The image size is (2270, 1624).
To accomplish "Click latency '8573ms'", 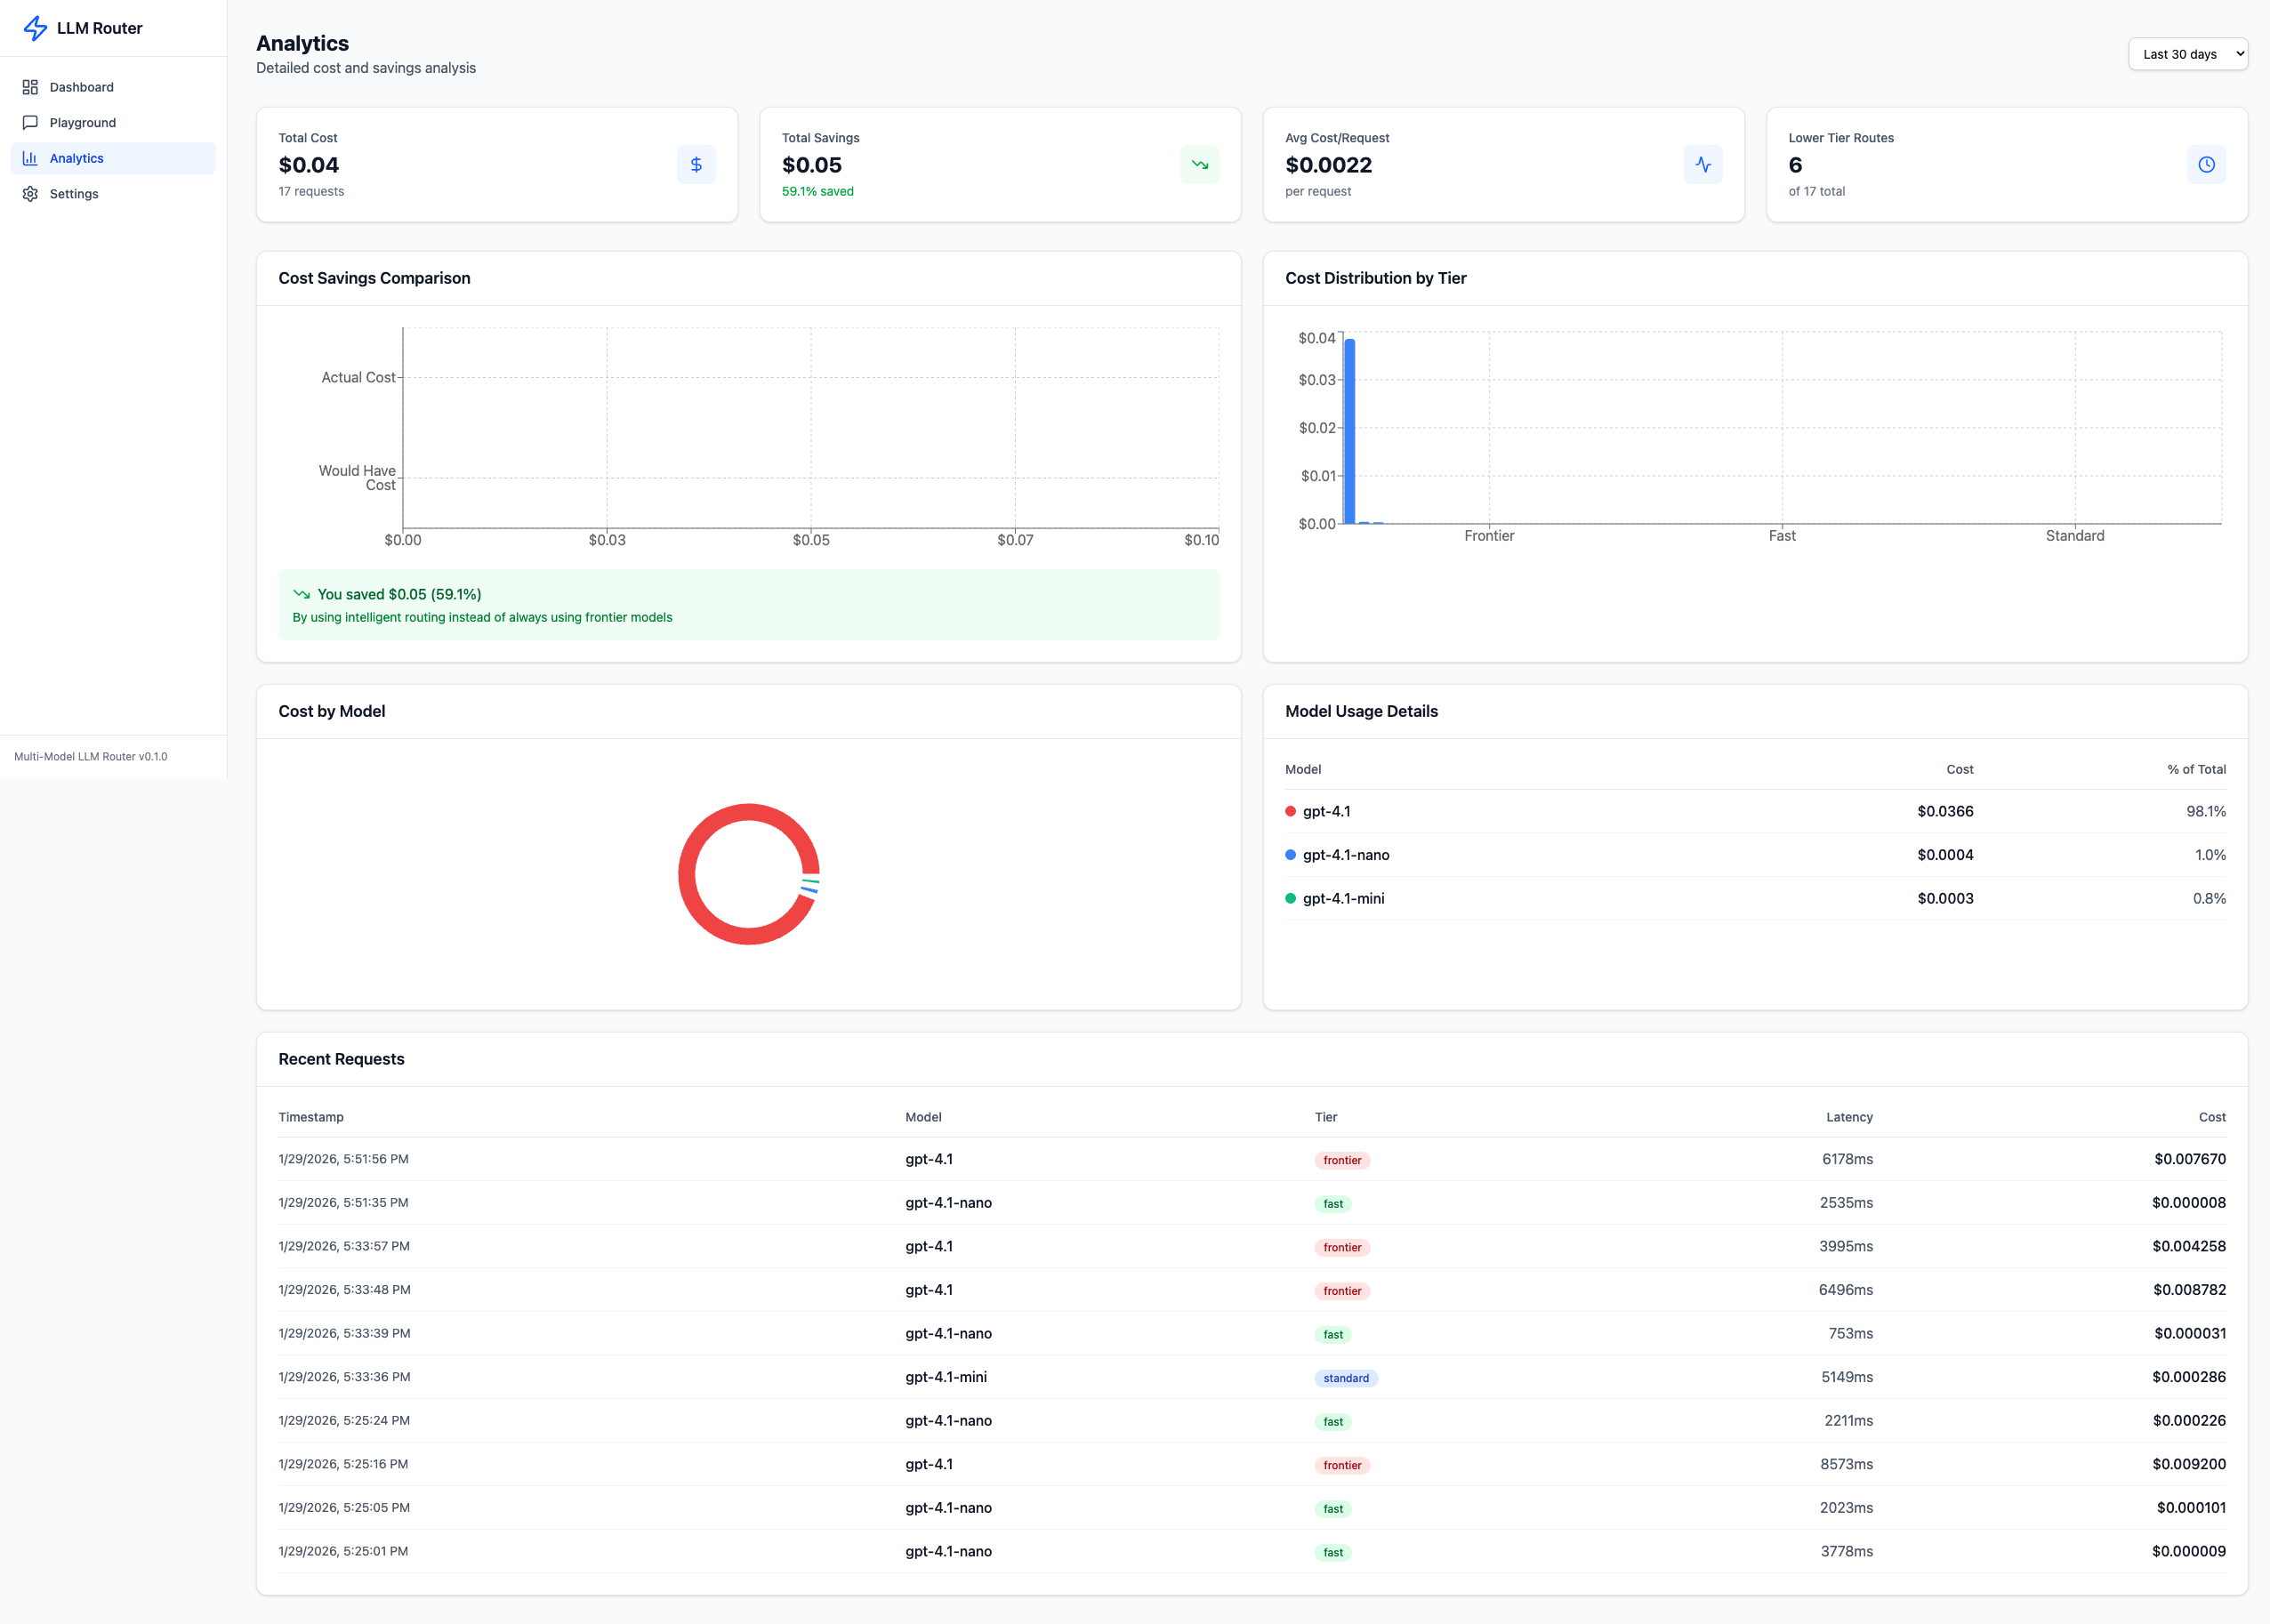I will click(x=1846, y=1464).
